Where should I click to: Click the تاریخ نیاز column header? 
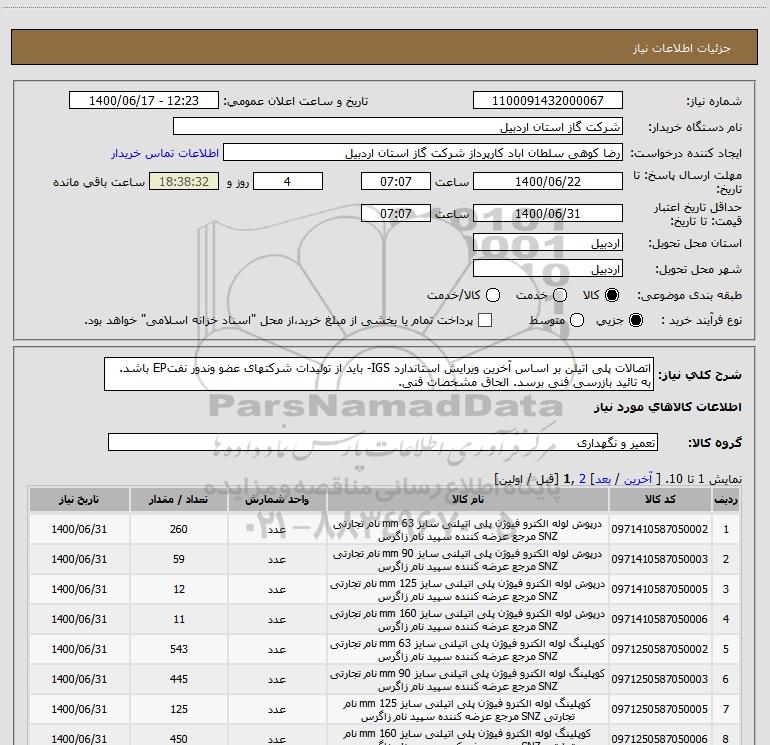click(79, 499)
